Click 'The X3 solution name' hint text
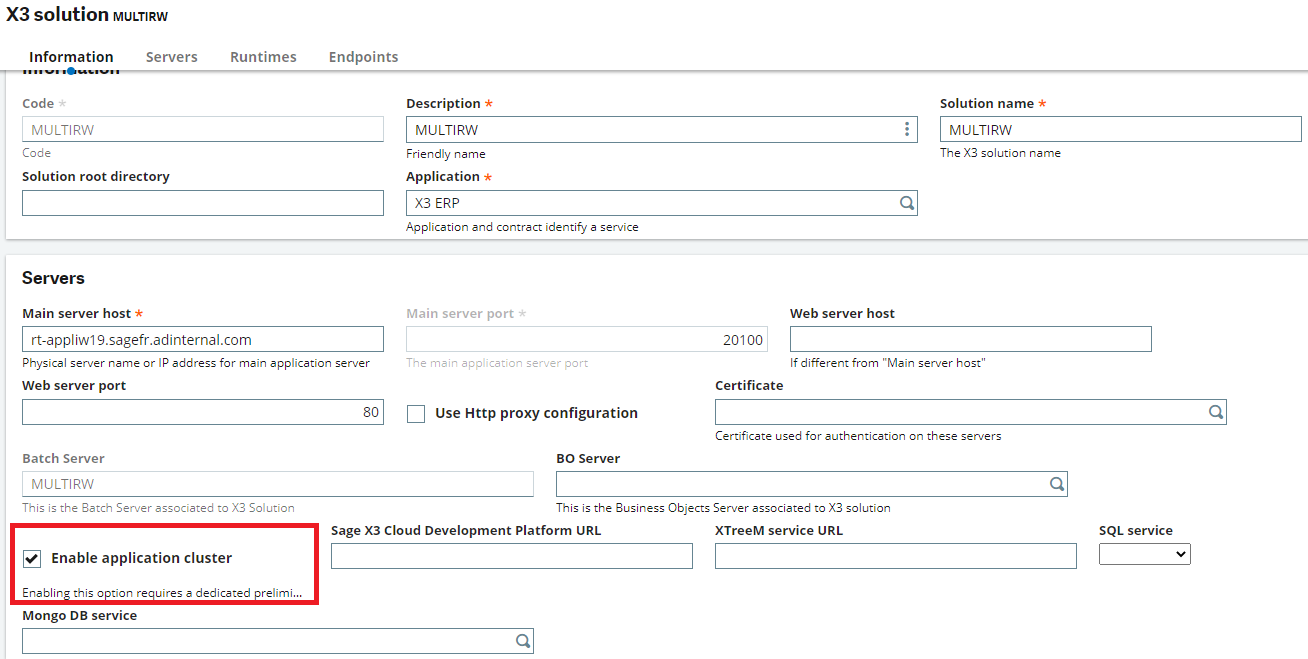The image size is (1308, 659). coord(1000,153)
